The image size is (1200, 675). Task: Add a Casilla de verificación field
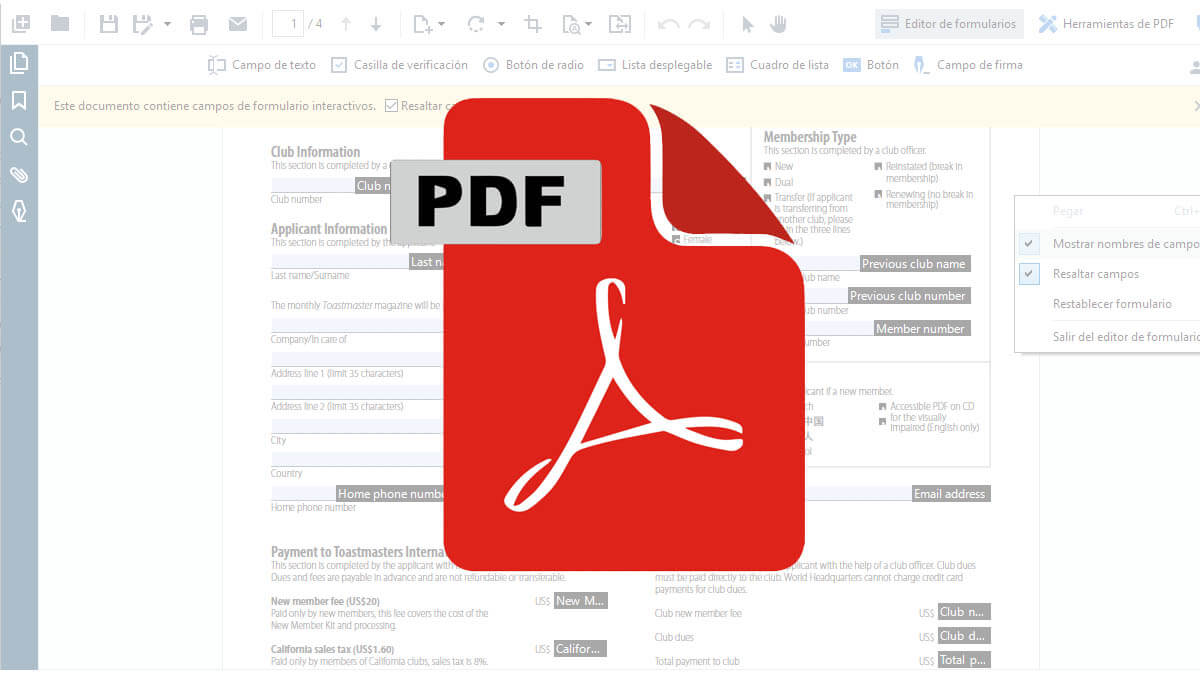tap(400, 65)
